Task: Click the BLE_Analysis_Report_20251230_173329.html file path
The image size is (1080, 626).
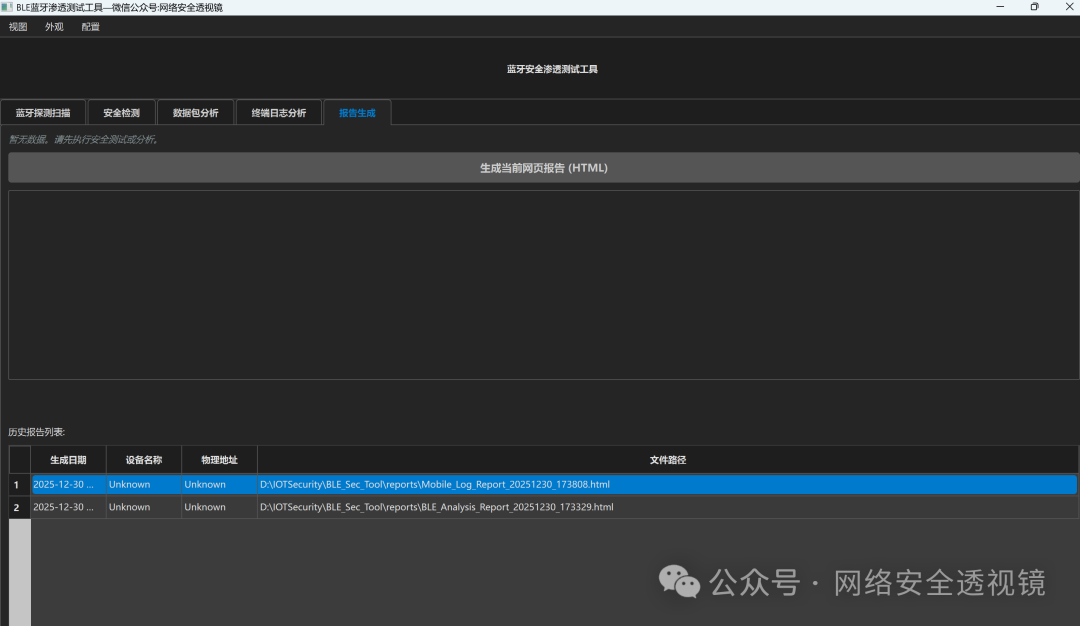Action: pos(437,507)
